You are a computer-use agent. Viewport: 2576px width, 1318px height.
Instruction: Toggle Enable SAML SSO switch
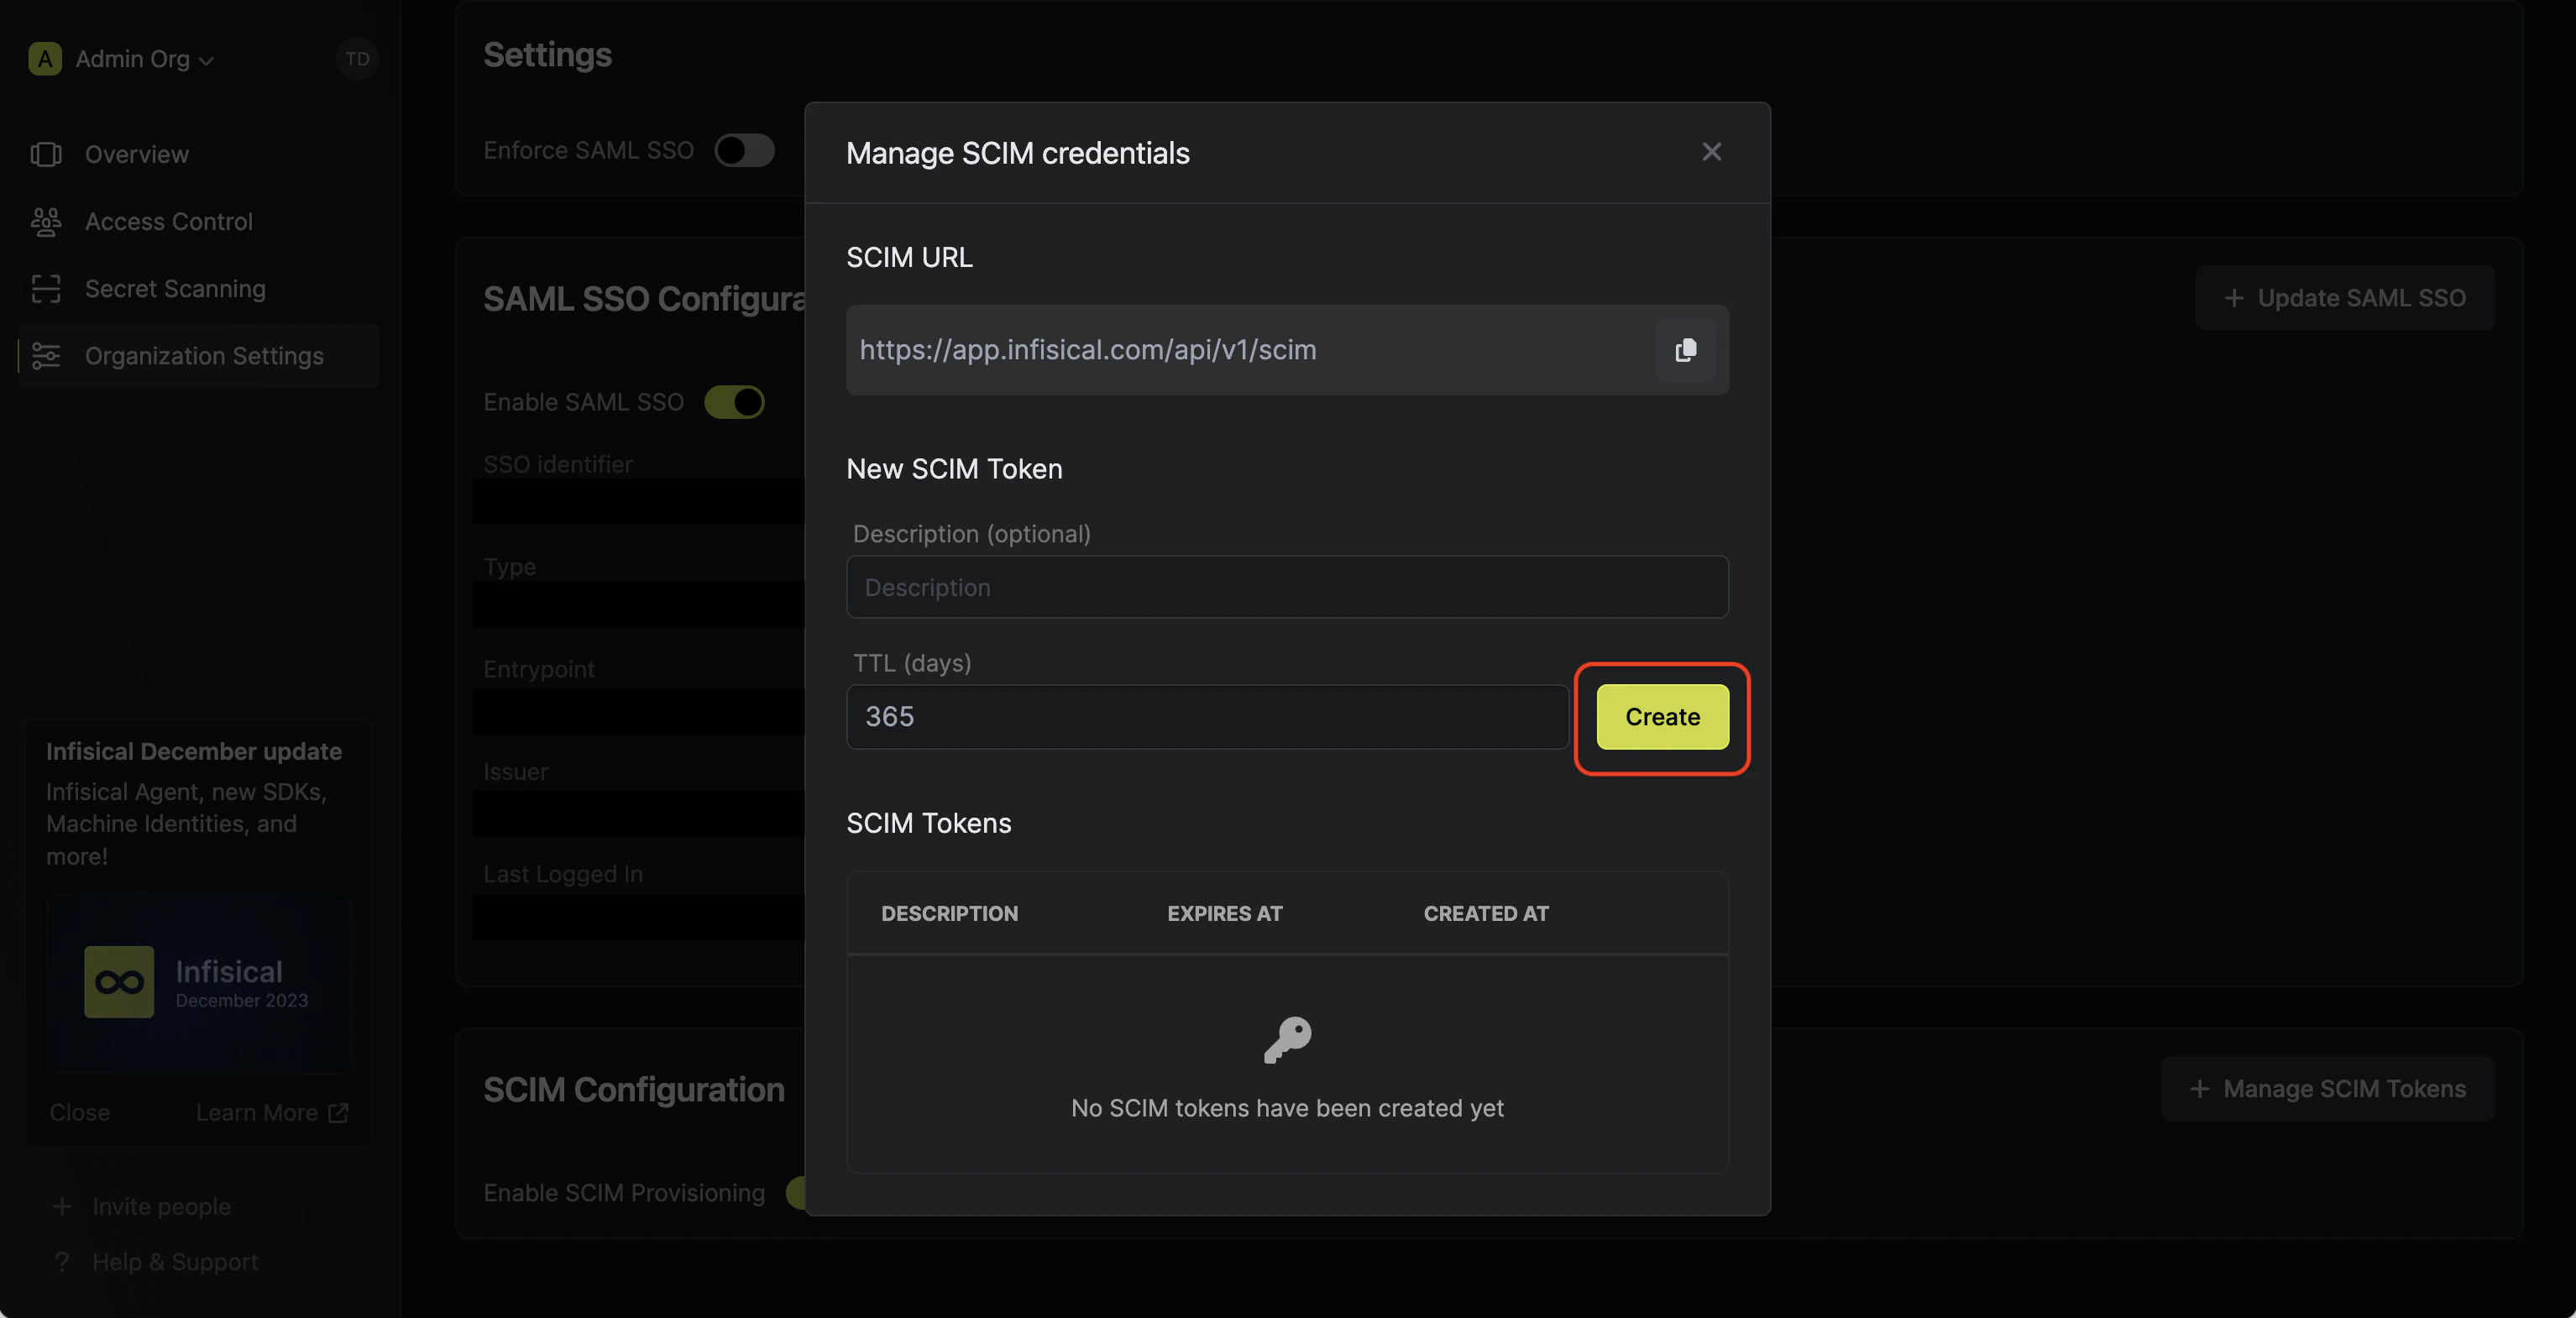[734, 402]
